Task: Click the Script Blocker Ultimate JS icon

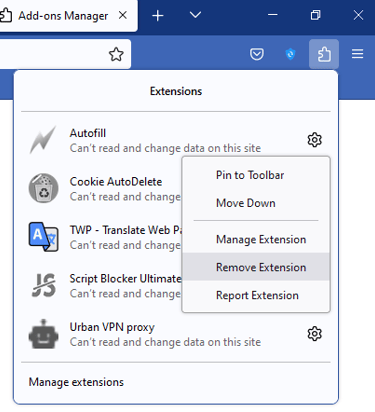Action: 43,285
